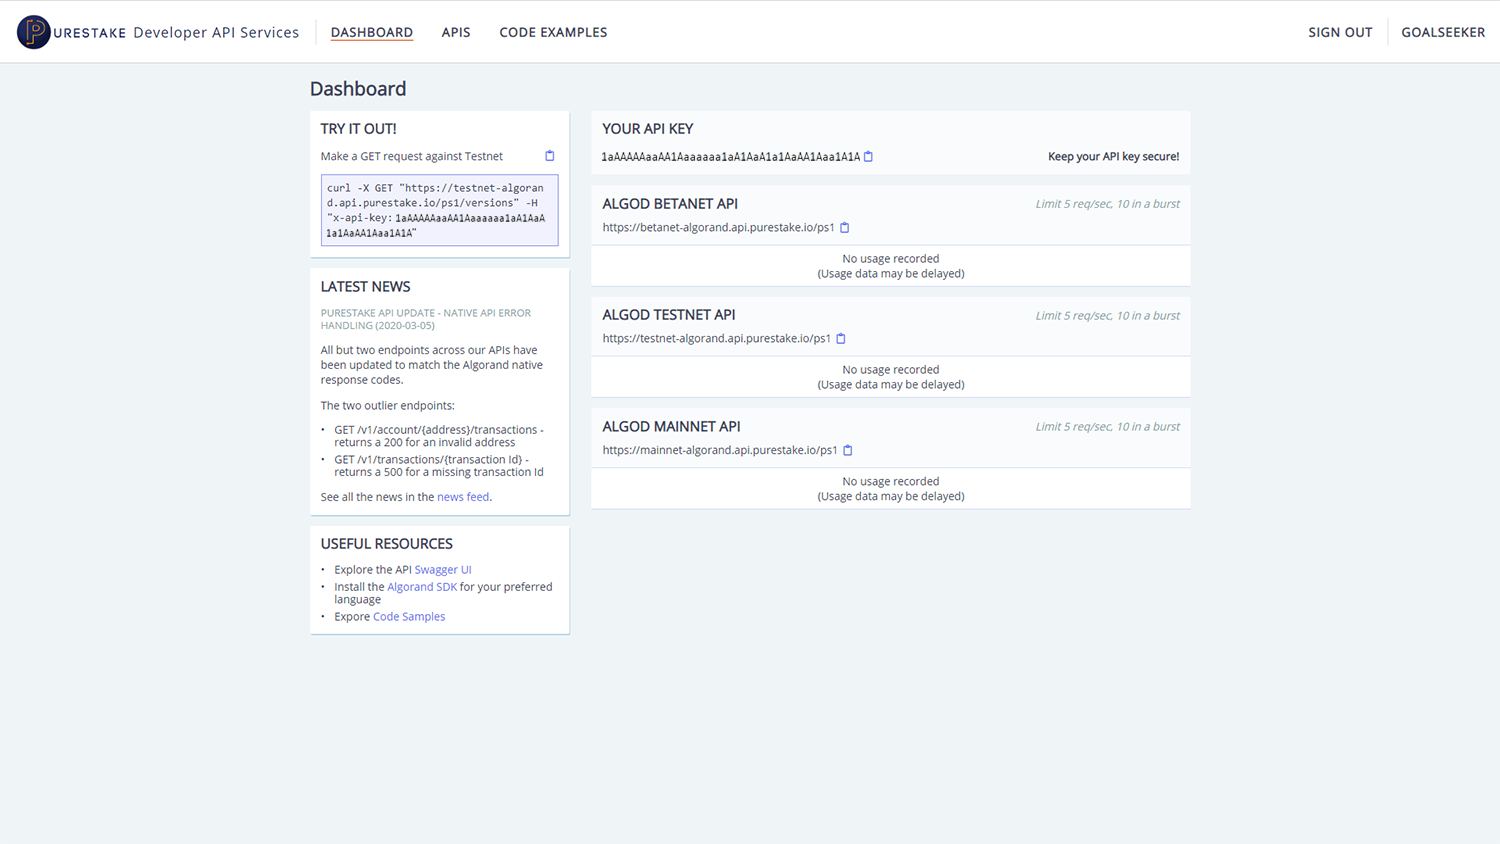Open the news feed link
This screenshot has height=844, width=1500.
point(462,496)
